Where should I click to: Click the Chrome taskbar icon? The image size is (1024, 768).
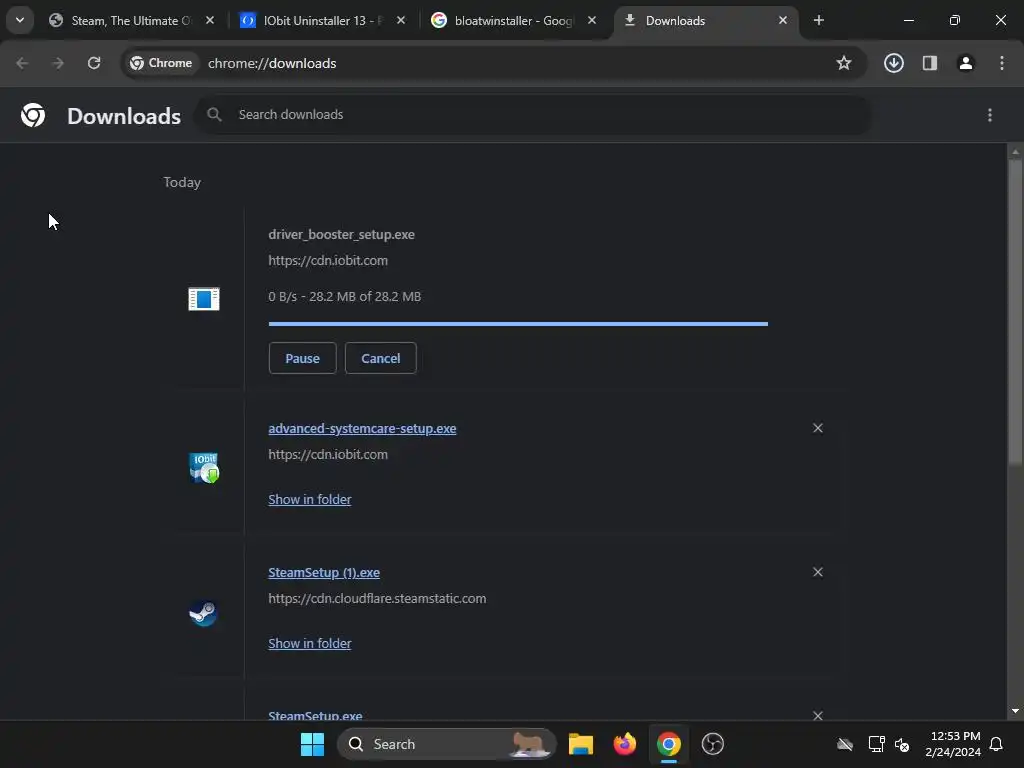pyautogui.click(x=669, y=744)
